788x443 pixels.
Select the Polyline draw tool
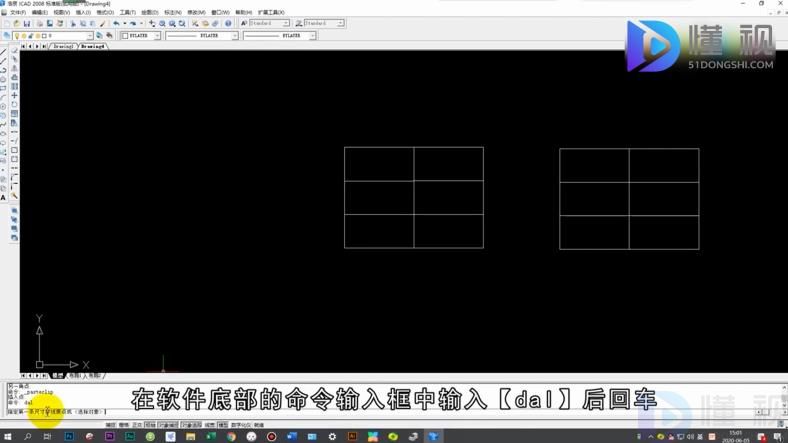(4, 70)
